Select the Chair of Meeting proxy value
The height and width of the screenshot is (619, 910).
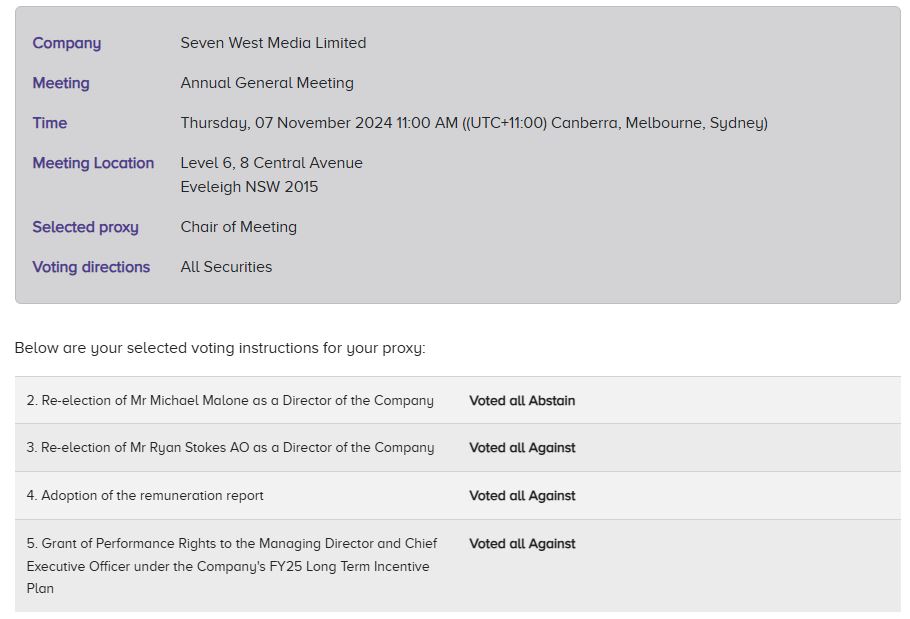tap(239, 227)
